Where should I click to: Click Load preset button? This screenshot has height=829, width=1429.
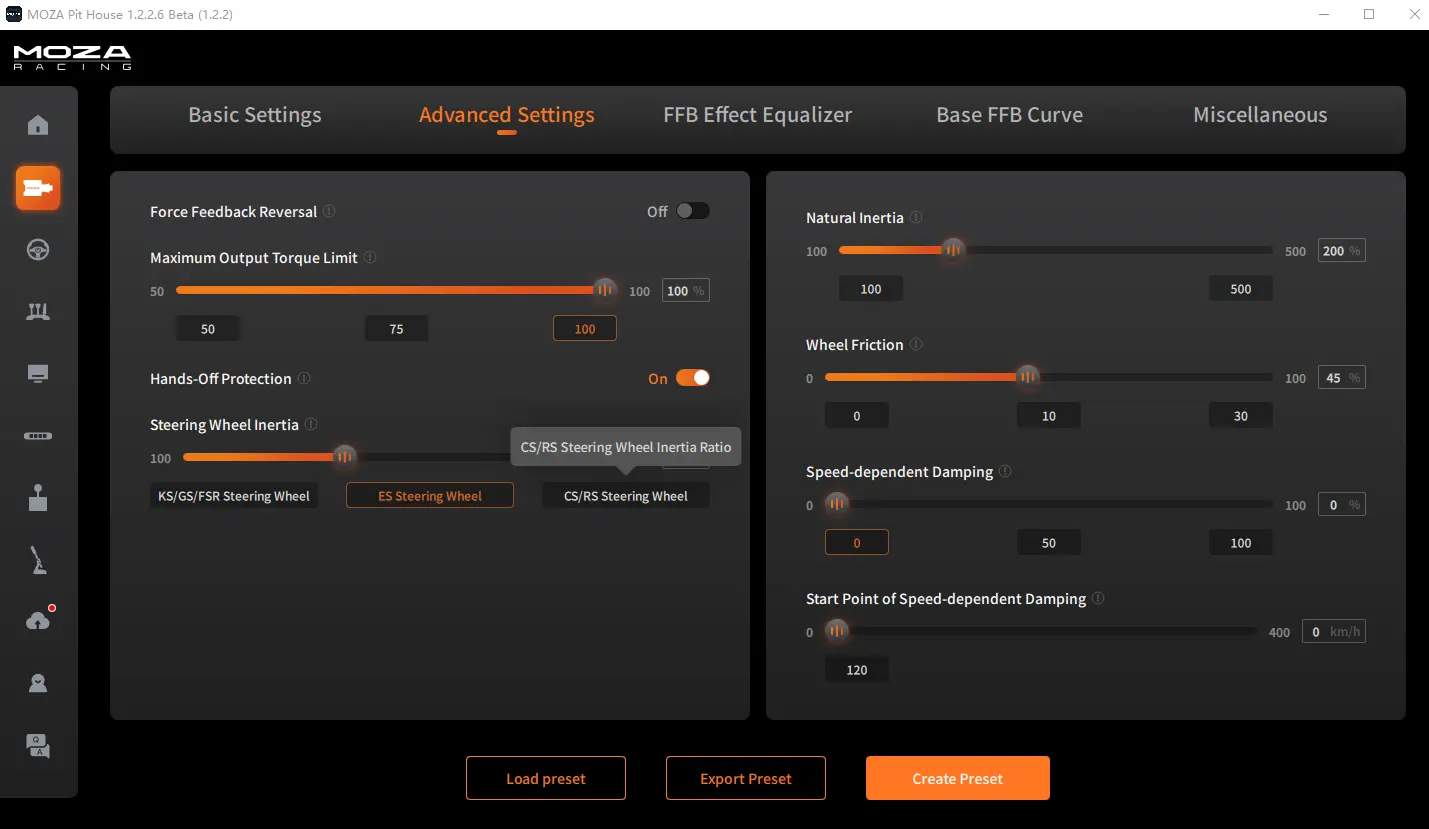click(546, 778)
